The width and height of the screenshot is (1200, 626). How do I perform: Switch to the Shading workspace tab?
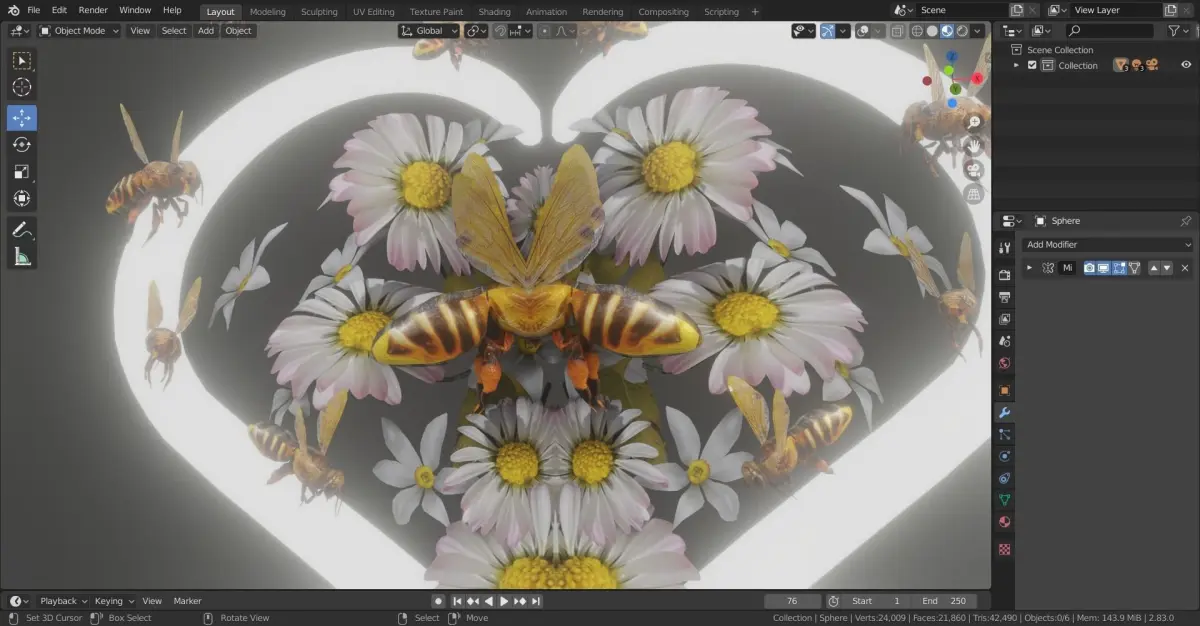(494, 12)
